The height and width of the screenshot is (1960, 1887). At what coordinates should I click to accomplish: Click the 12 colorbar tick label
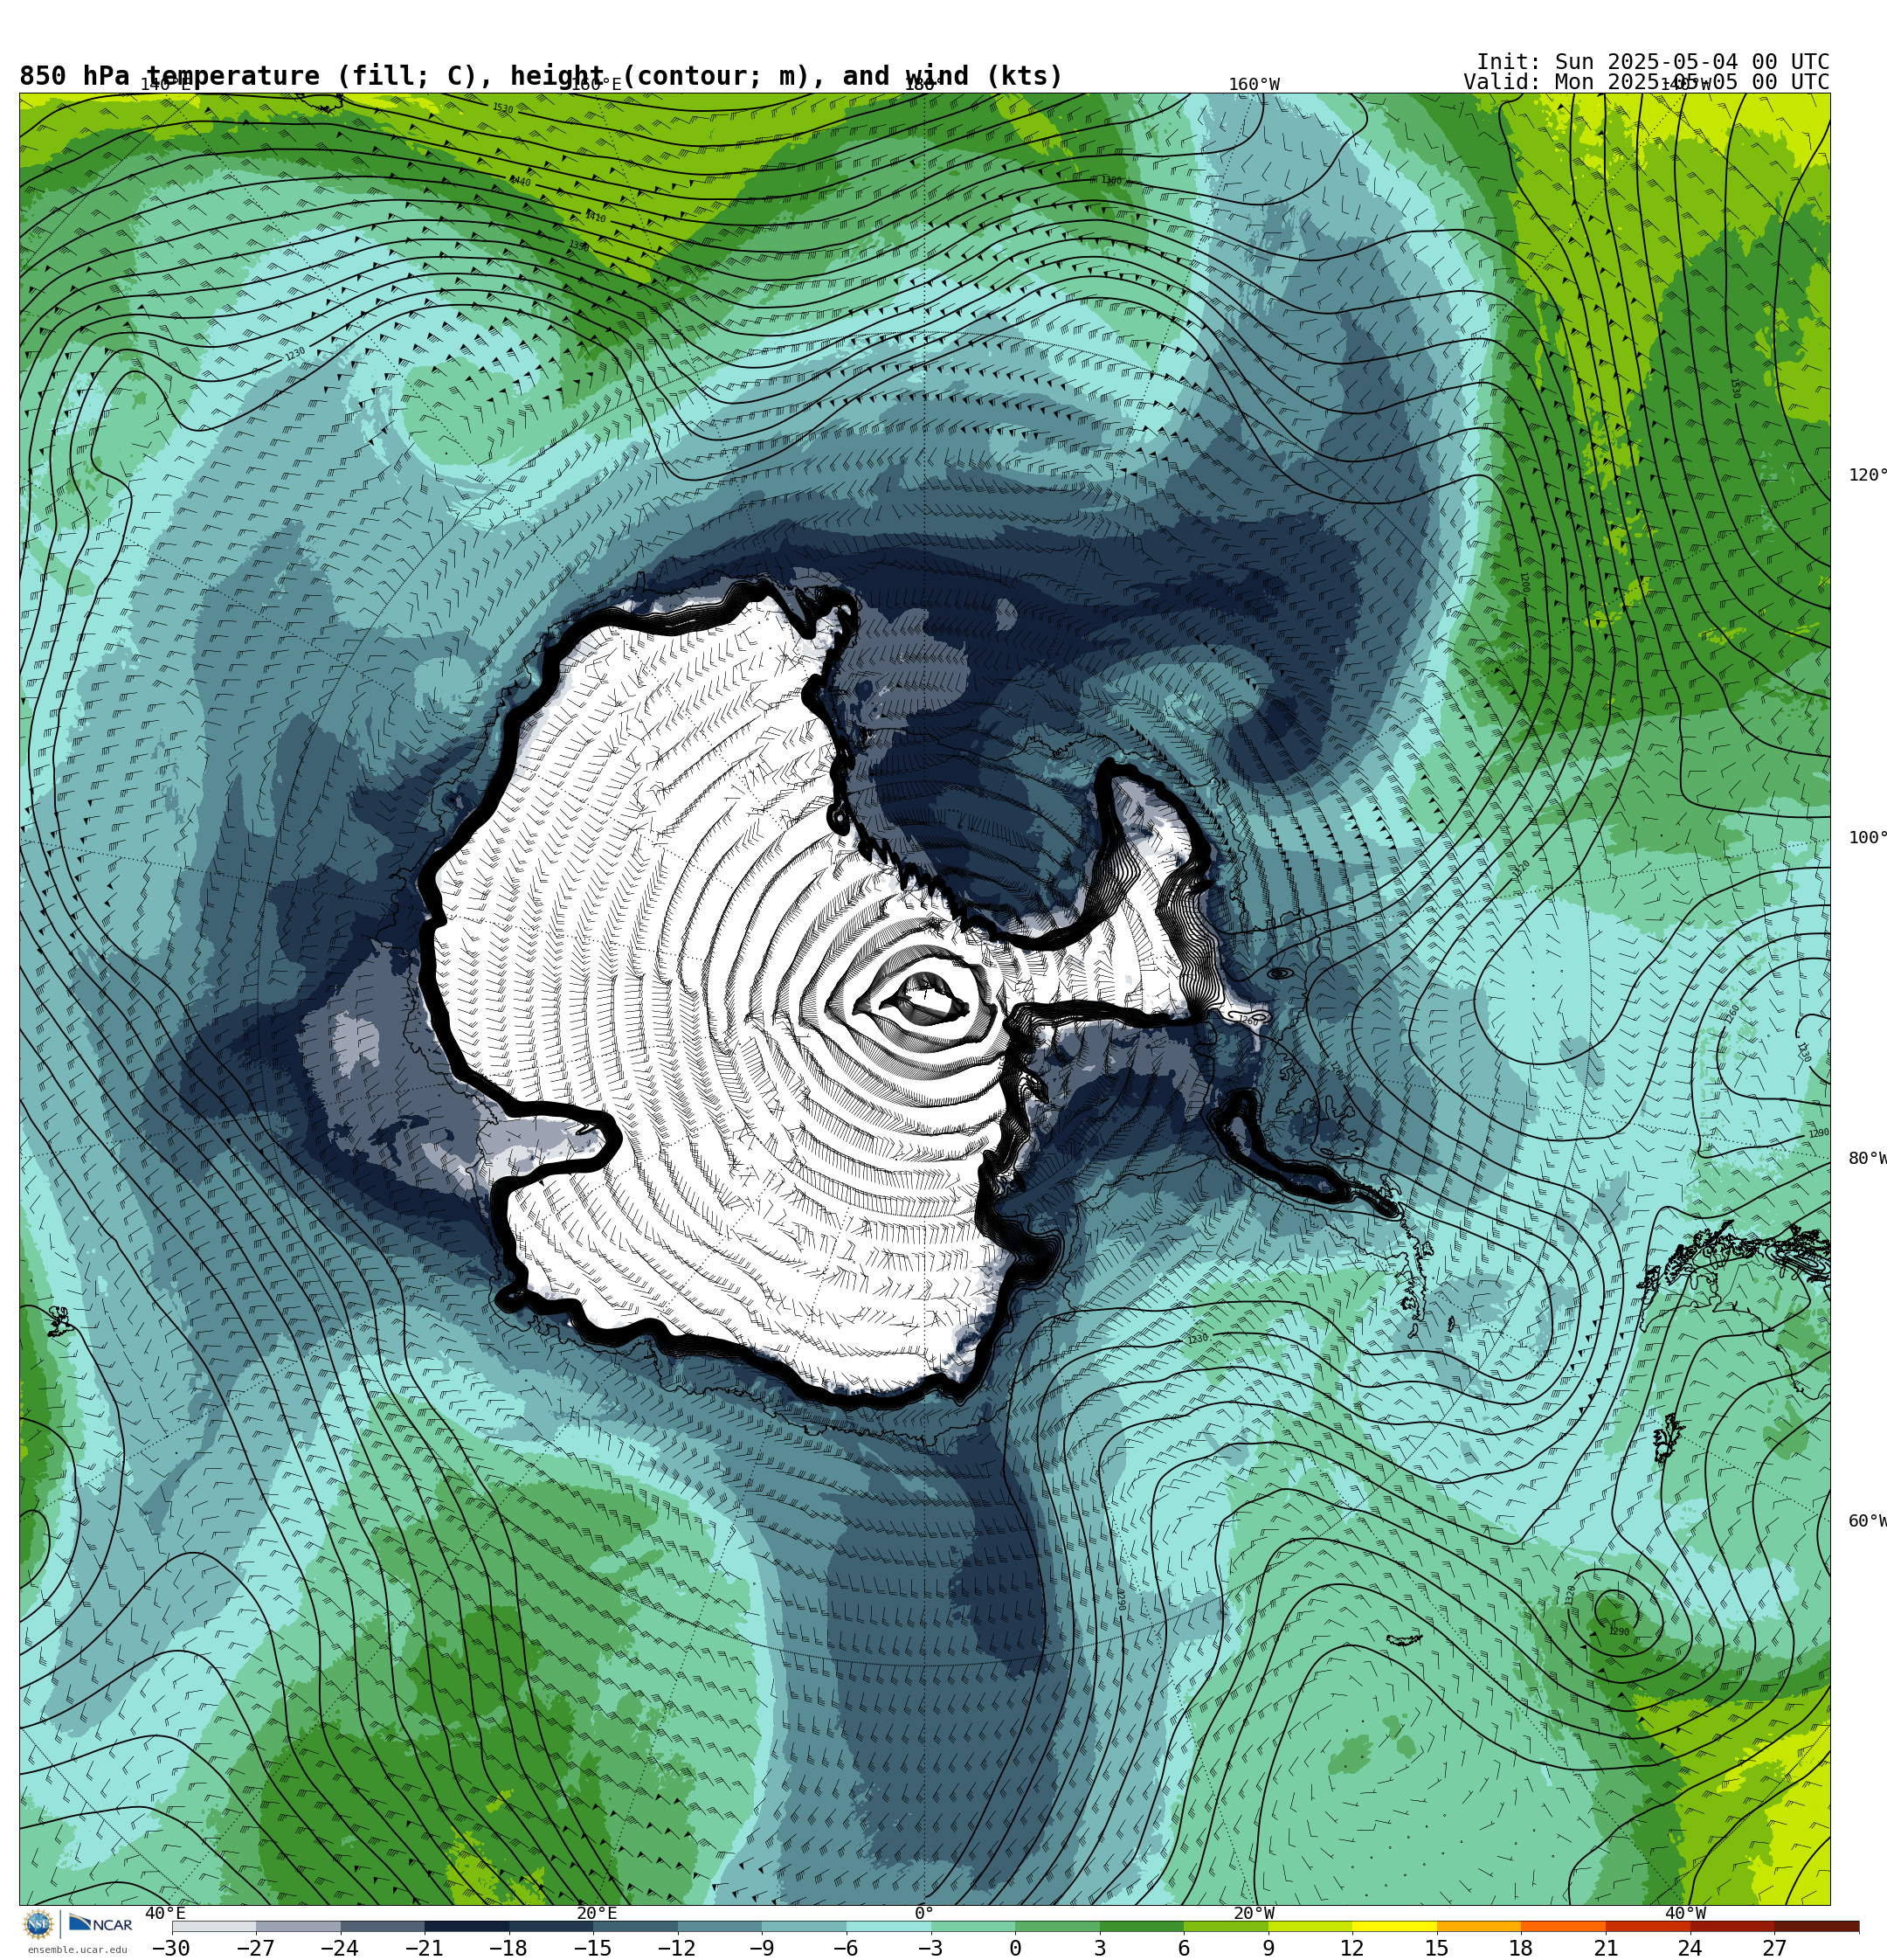1352,1948
